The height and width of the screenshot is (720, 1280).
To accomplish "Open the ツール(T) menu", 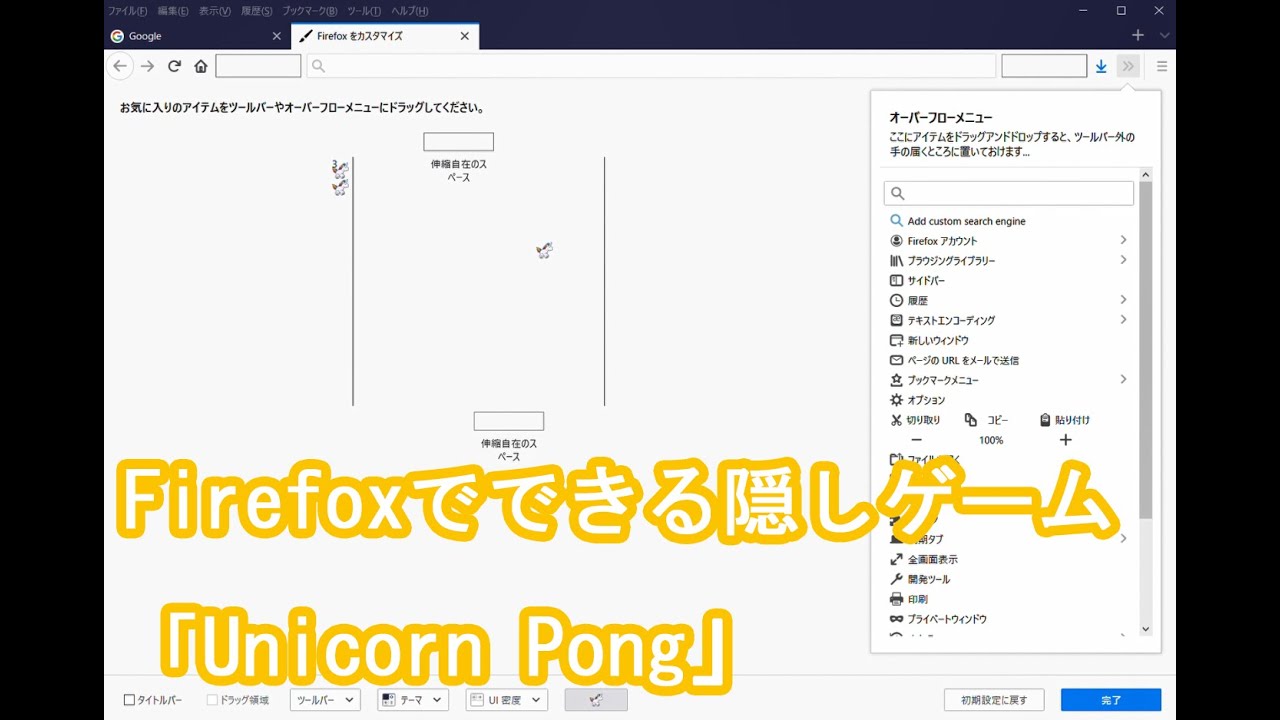I will (x=363, y=11).
